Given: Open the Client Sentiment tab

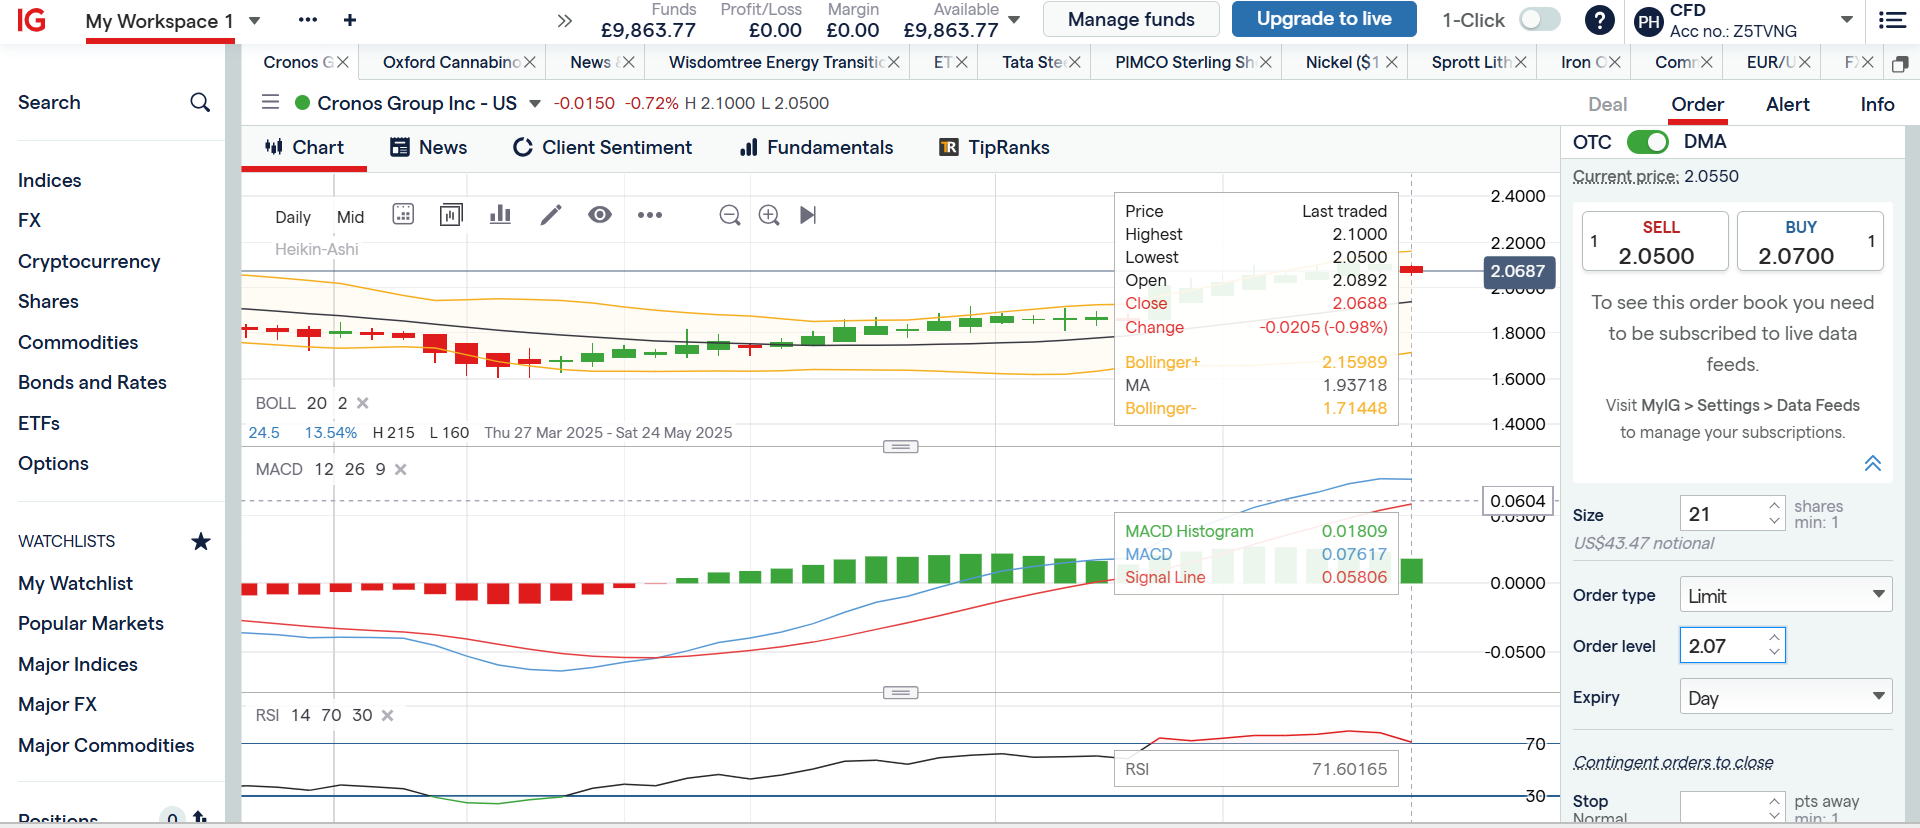Looking at the screenshot, I should [602, 147].
